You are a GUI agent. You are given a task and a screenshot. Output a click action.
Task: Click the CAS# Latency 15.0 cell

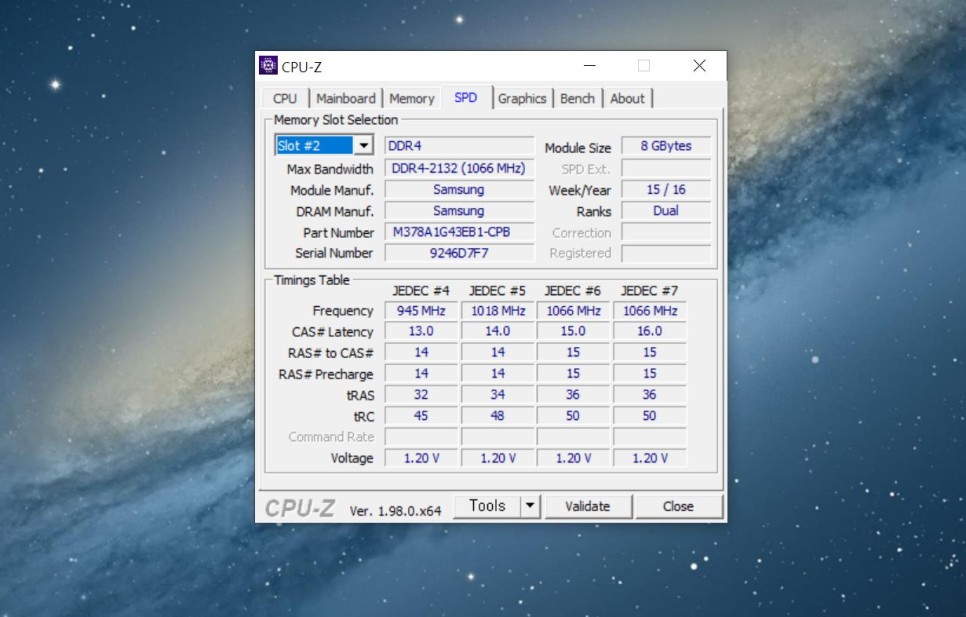(x=573, y=331)
